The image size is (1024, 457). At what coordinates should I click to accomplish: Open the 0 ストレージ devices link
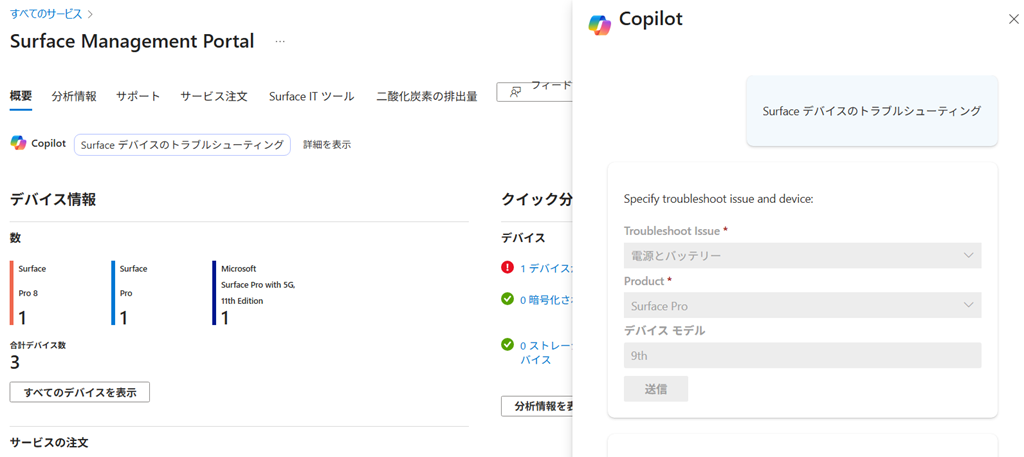pos(546,352)
